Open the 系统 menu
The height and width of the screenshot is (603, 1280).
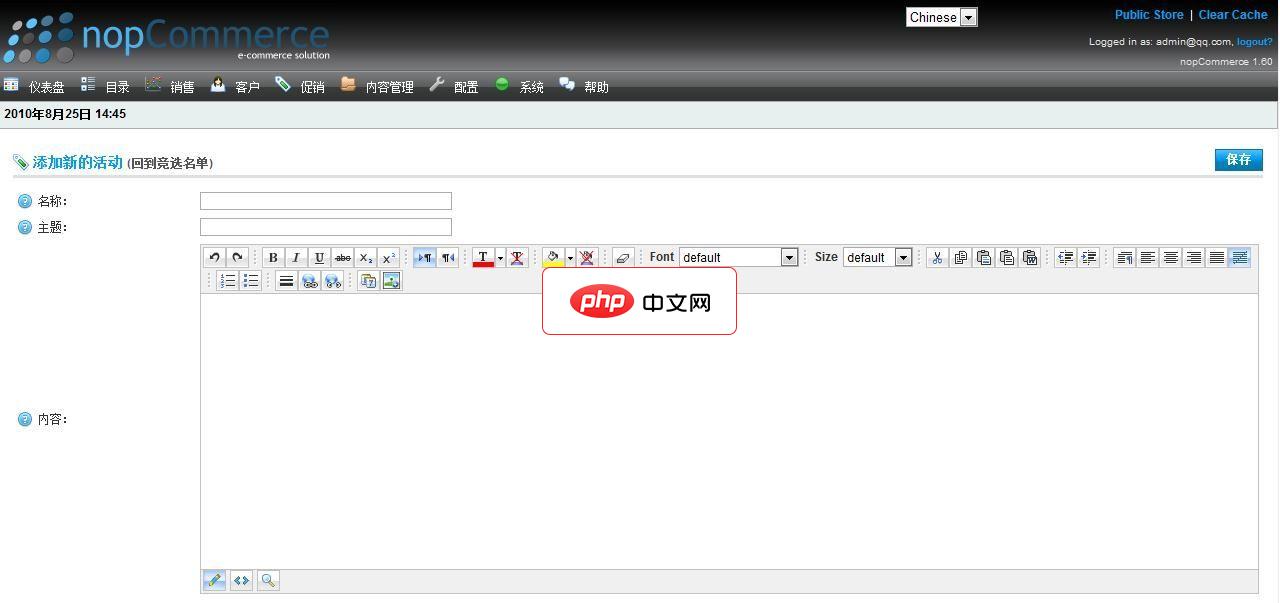[530, 86]
